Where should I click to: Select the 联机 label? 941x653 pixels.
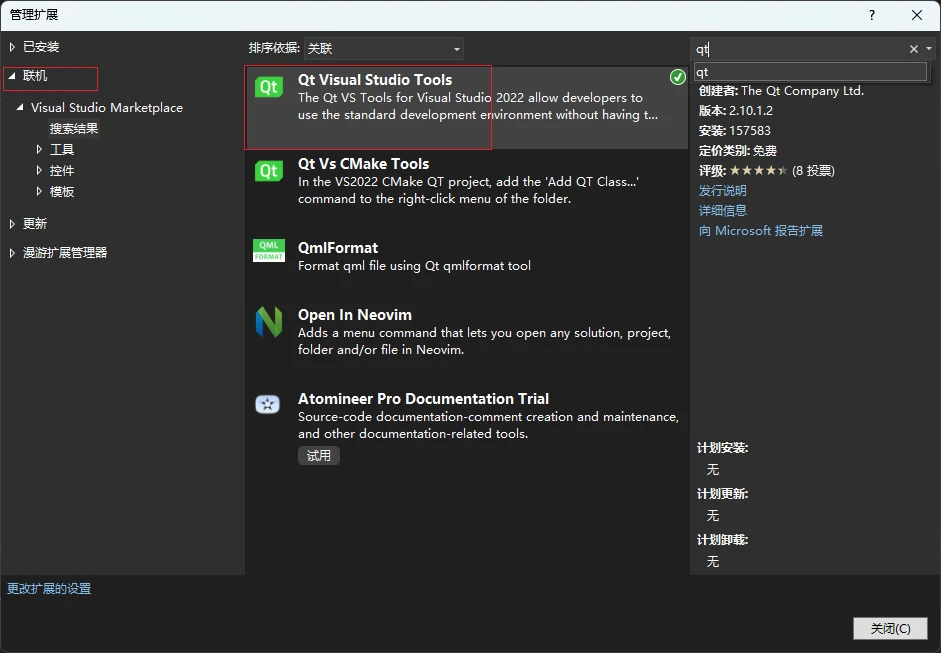35,76
